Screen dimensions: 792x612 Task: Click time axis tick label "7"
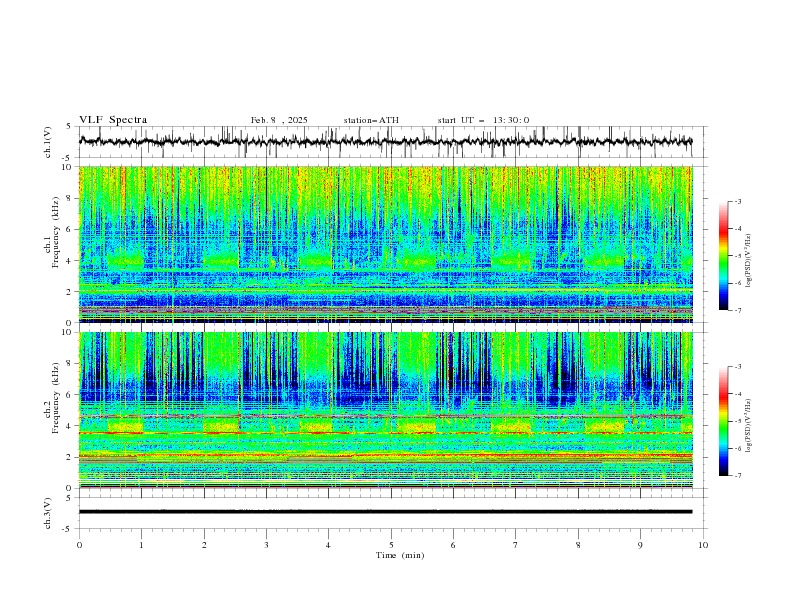(x=516, y=545)
